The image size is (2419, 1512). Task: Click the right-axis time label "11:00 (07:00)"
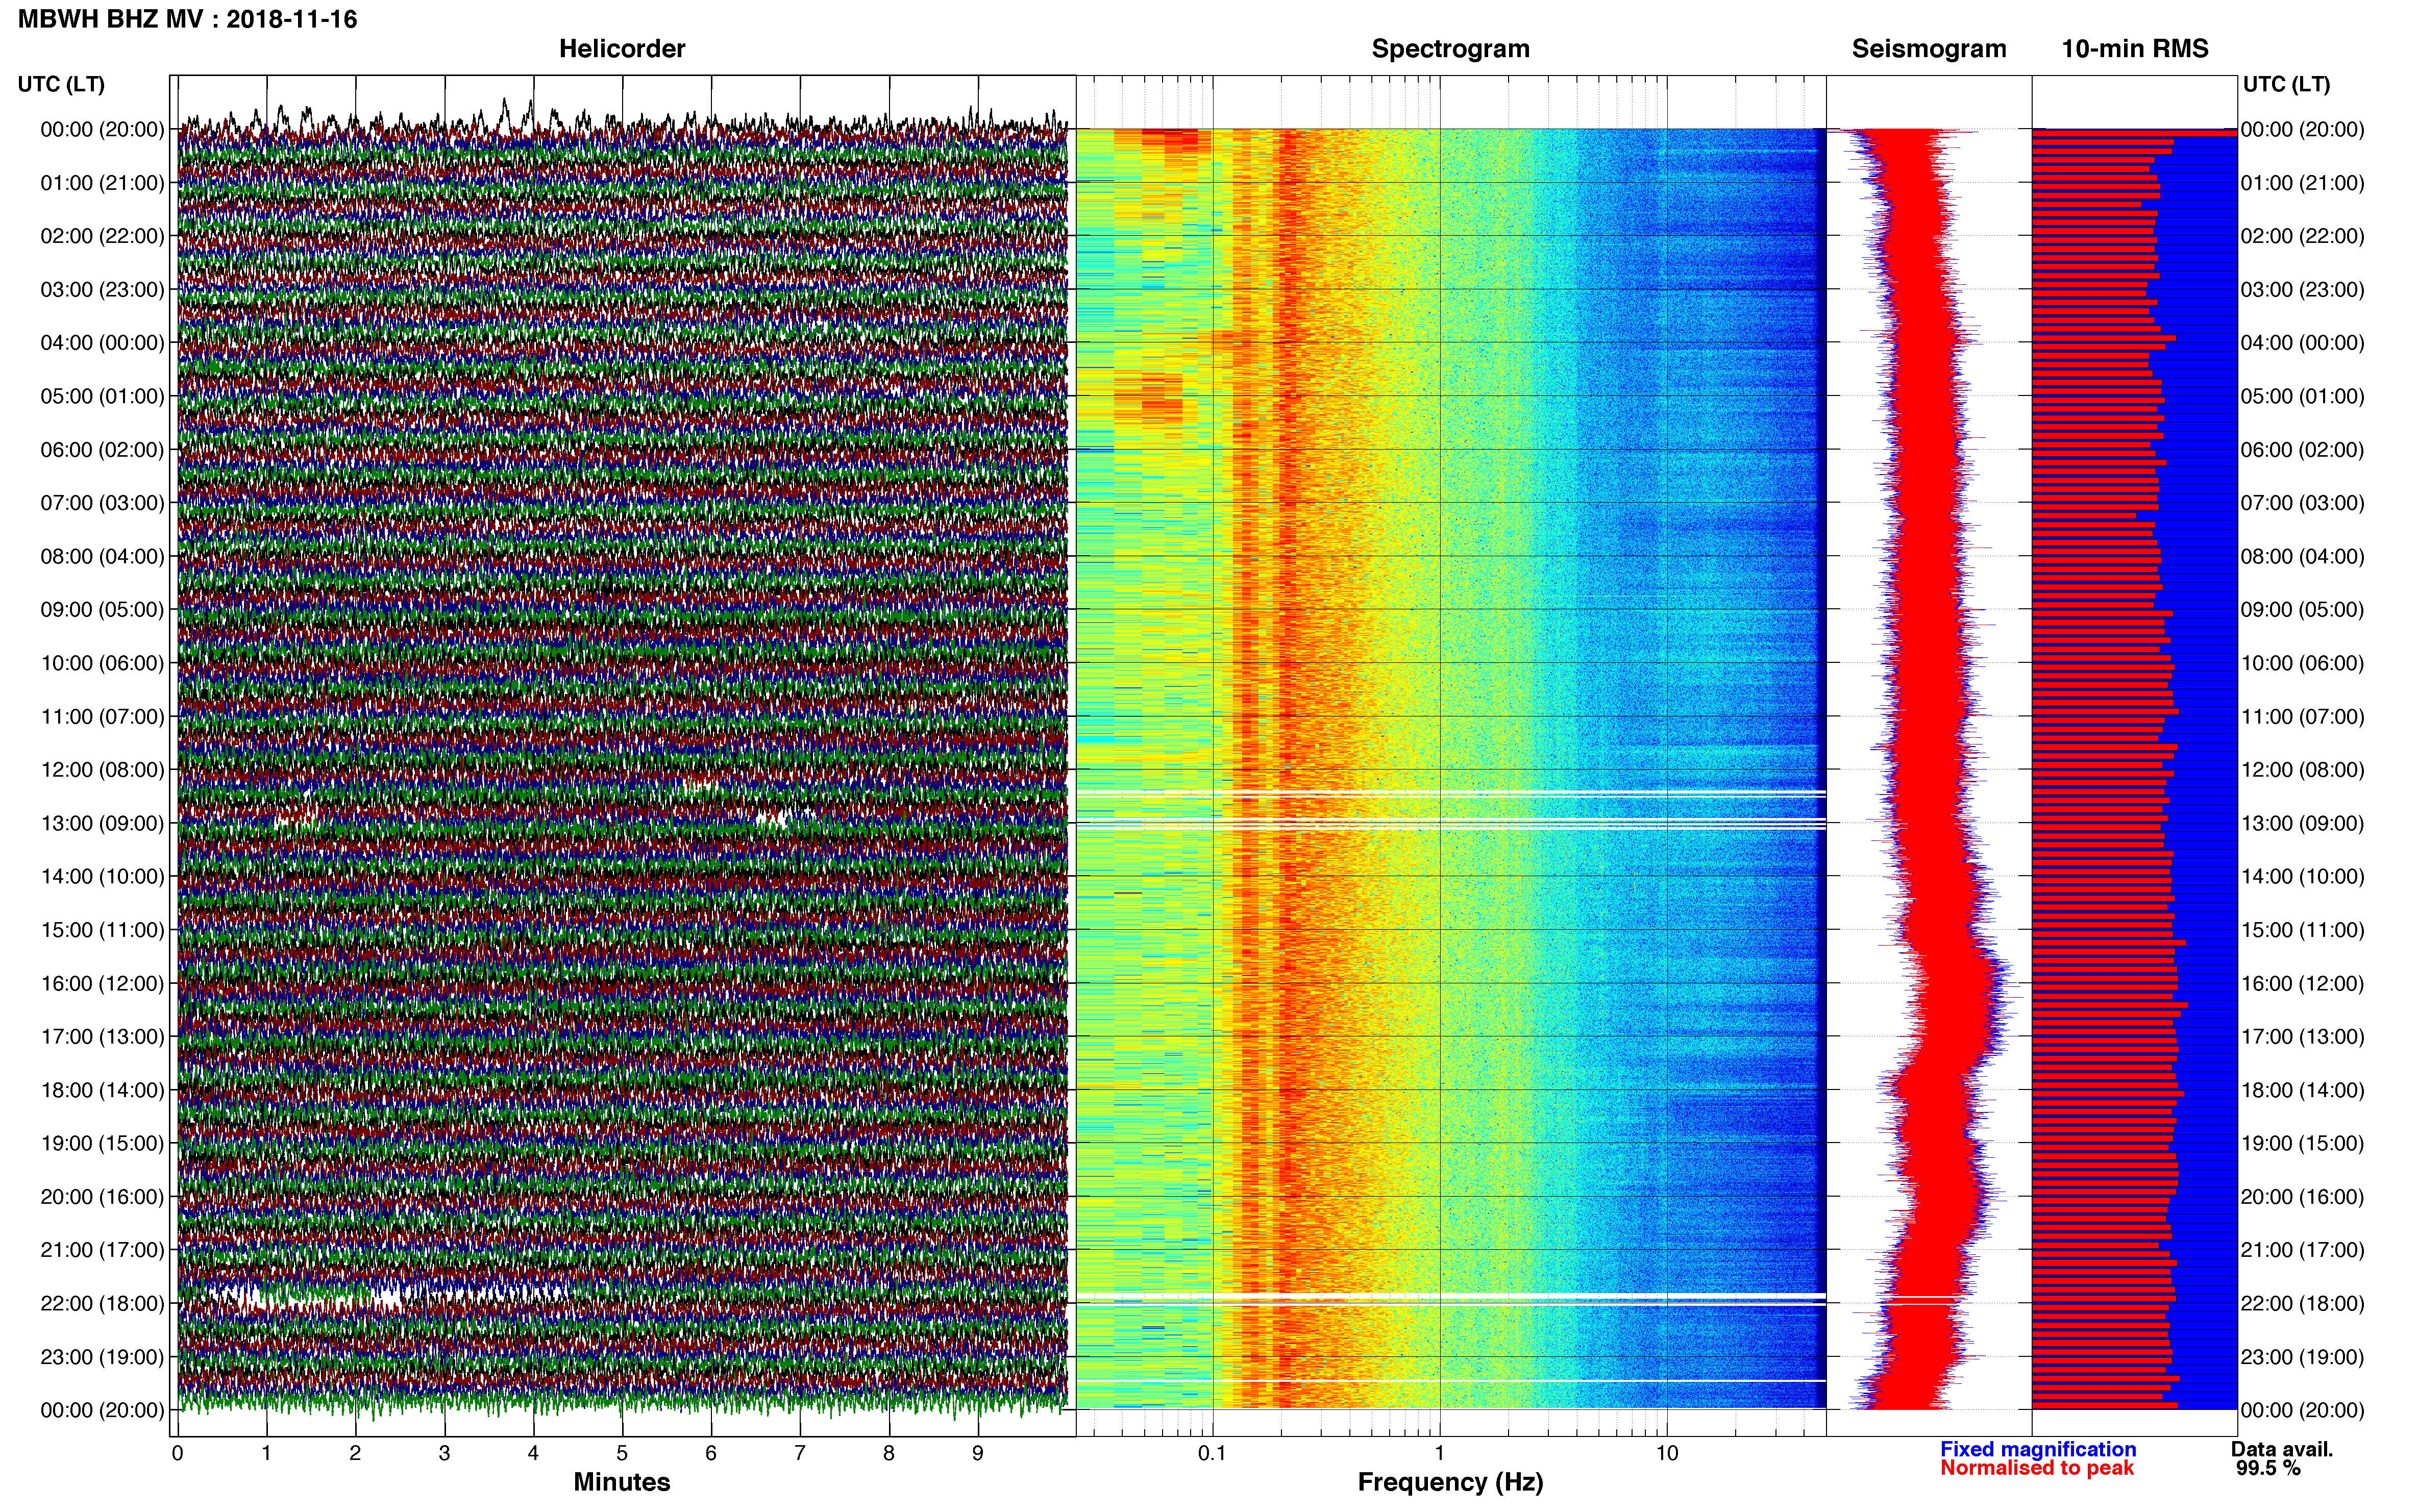(x=2303, y=716)
